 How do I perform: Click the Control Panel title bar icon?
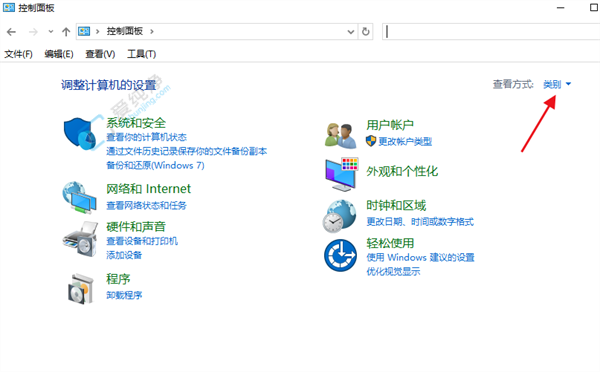(x=8, y=7)
